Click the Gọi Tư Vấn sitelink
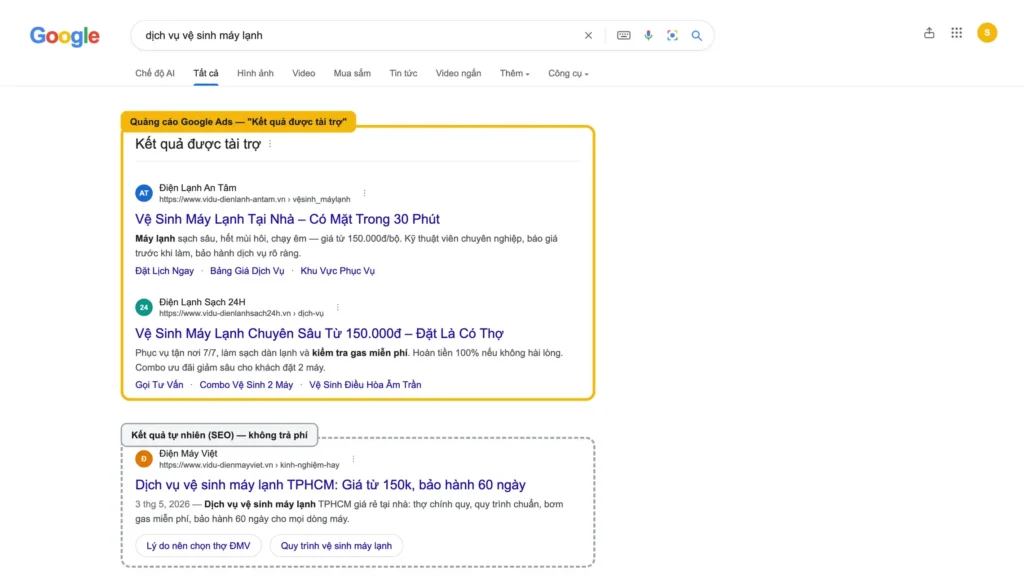 click(159, 385)
